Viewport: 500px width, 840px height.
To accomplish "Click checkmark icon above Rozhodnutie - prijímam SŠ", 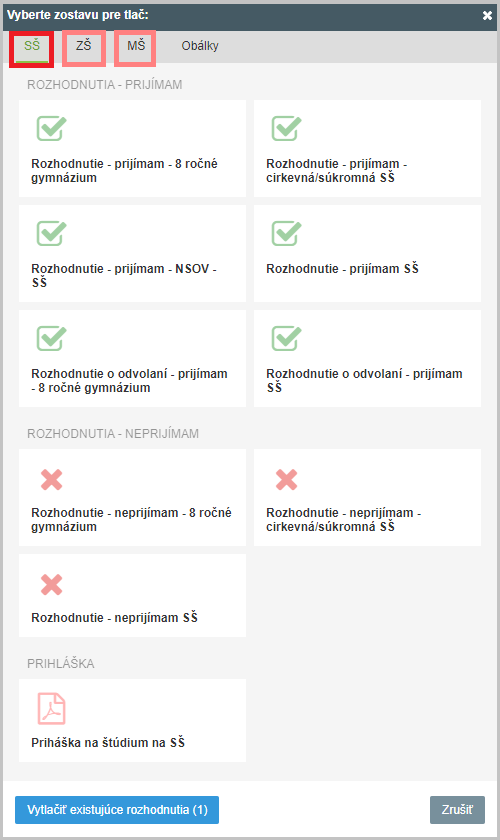I will 286,234.
